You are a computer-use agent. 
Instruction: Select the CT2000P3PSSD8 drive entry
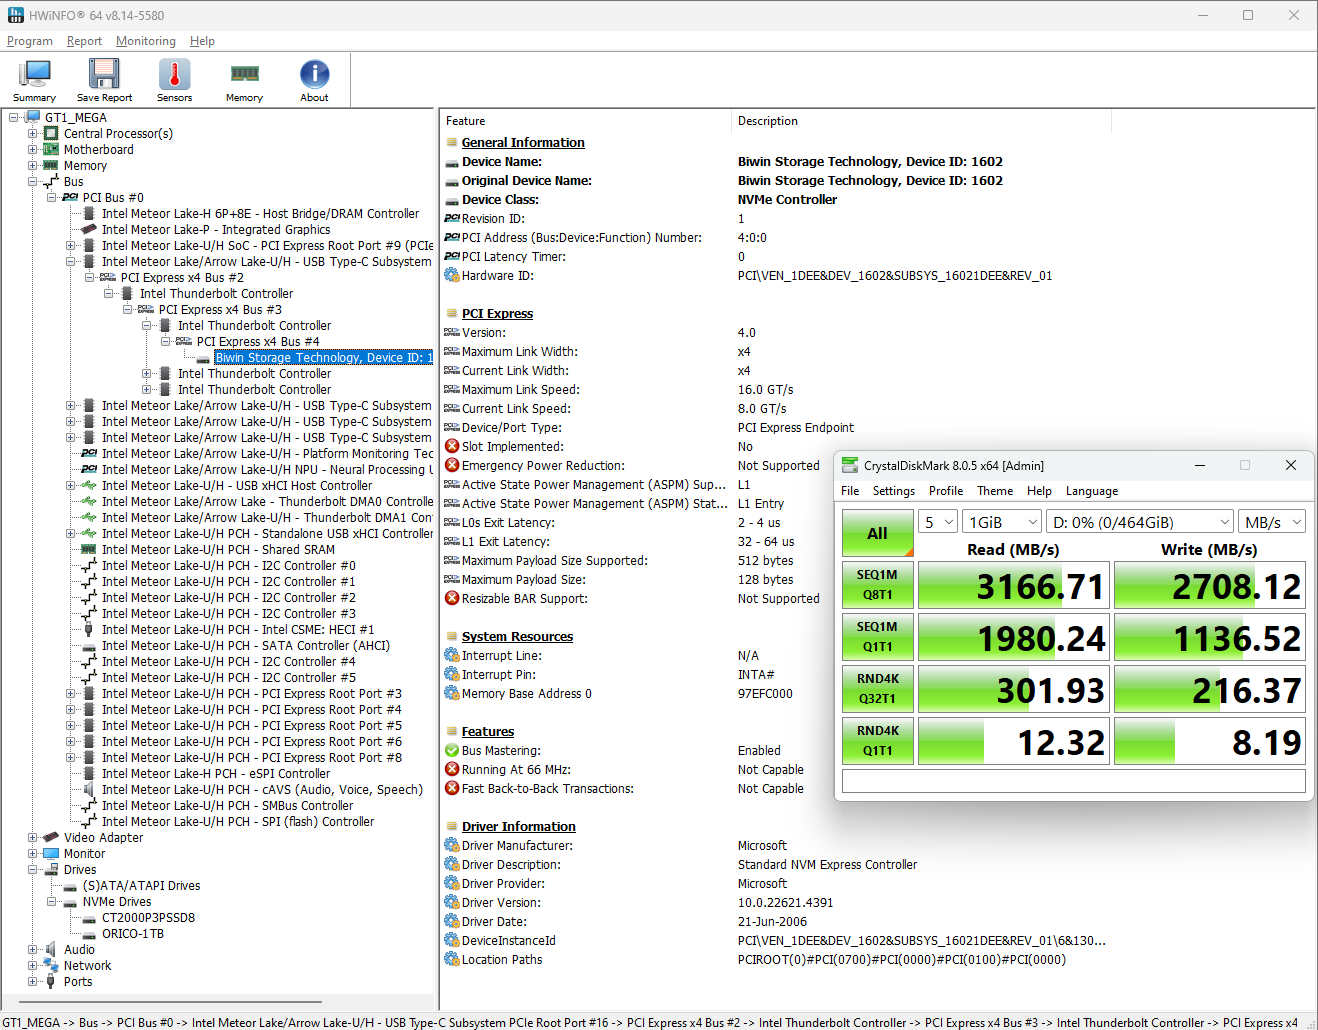148,917
